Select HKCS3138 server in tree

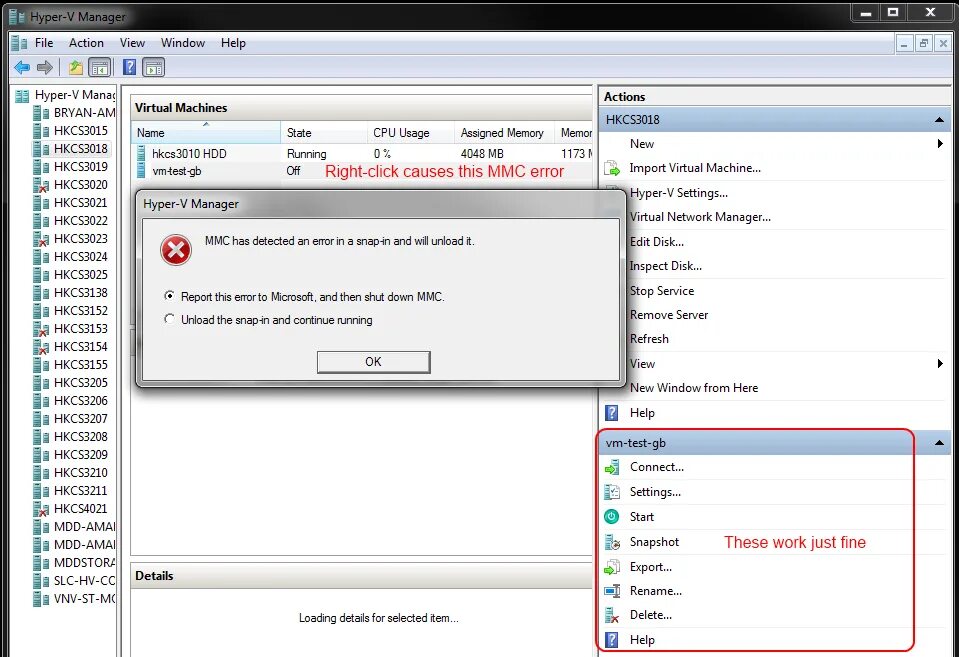pyautogui.click(x=81, y=293)
